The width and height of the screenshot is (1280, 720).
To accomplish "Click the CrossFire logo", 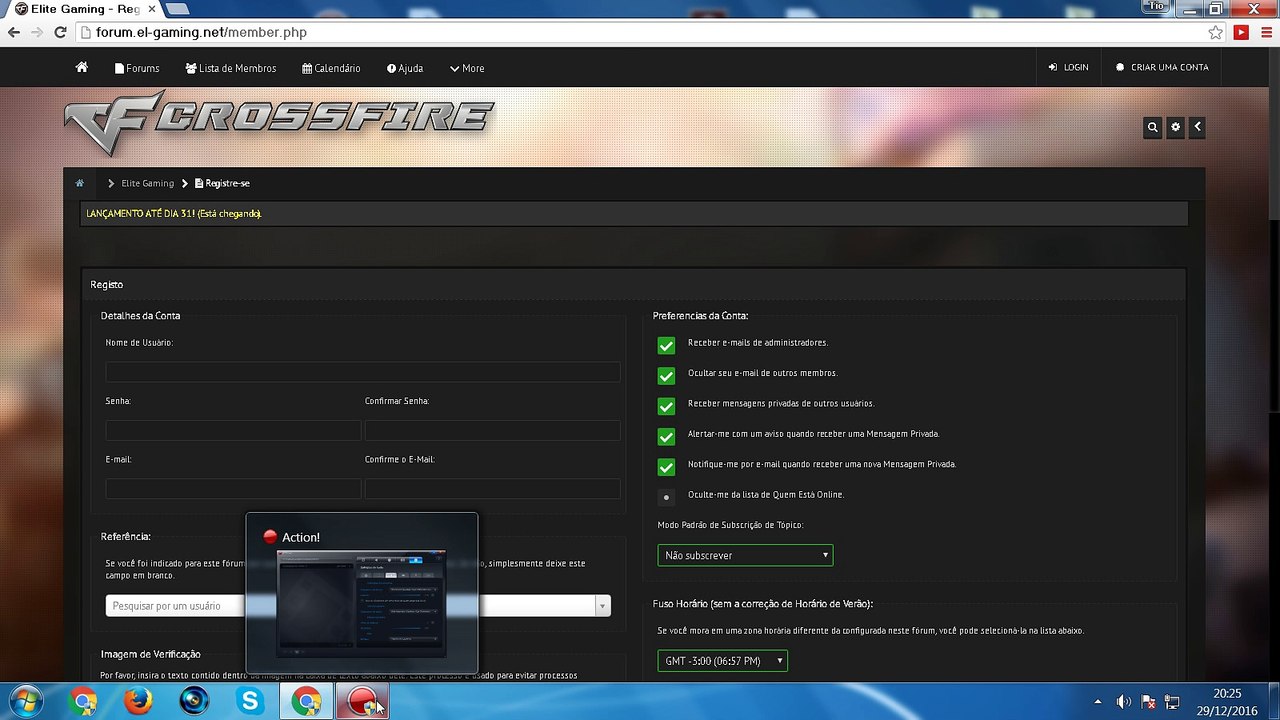I will 278,123.
